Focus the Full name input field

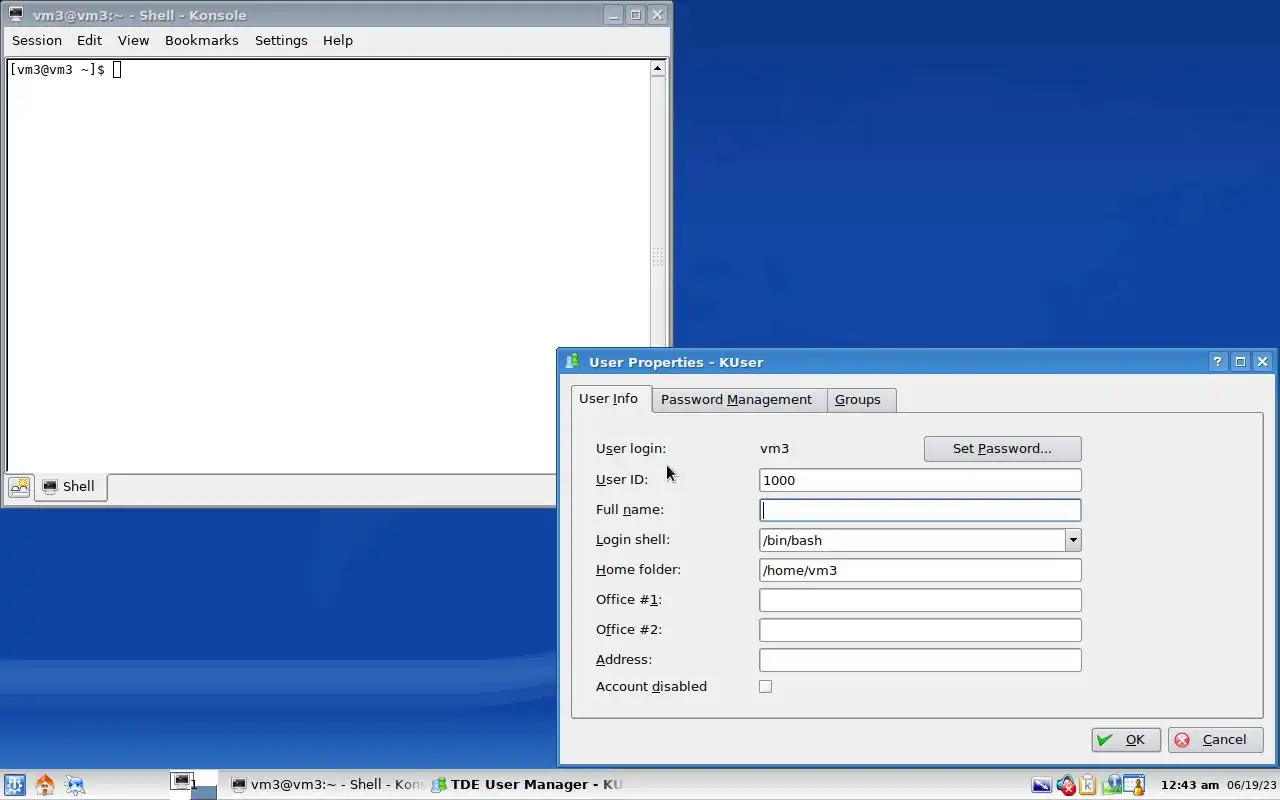tap(920, 510)
